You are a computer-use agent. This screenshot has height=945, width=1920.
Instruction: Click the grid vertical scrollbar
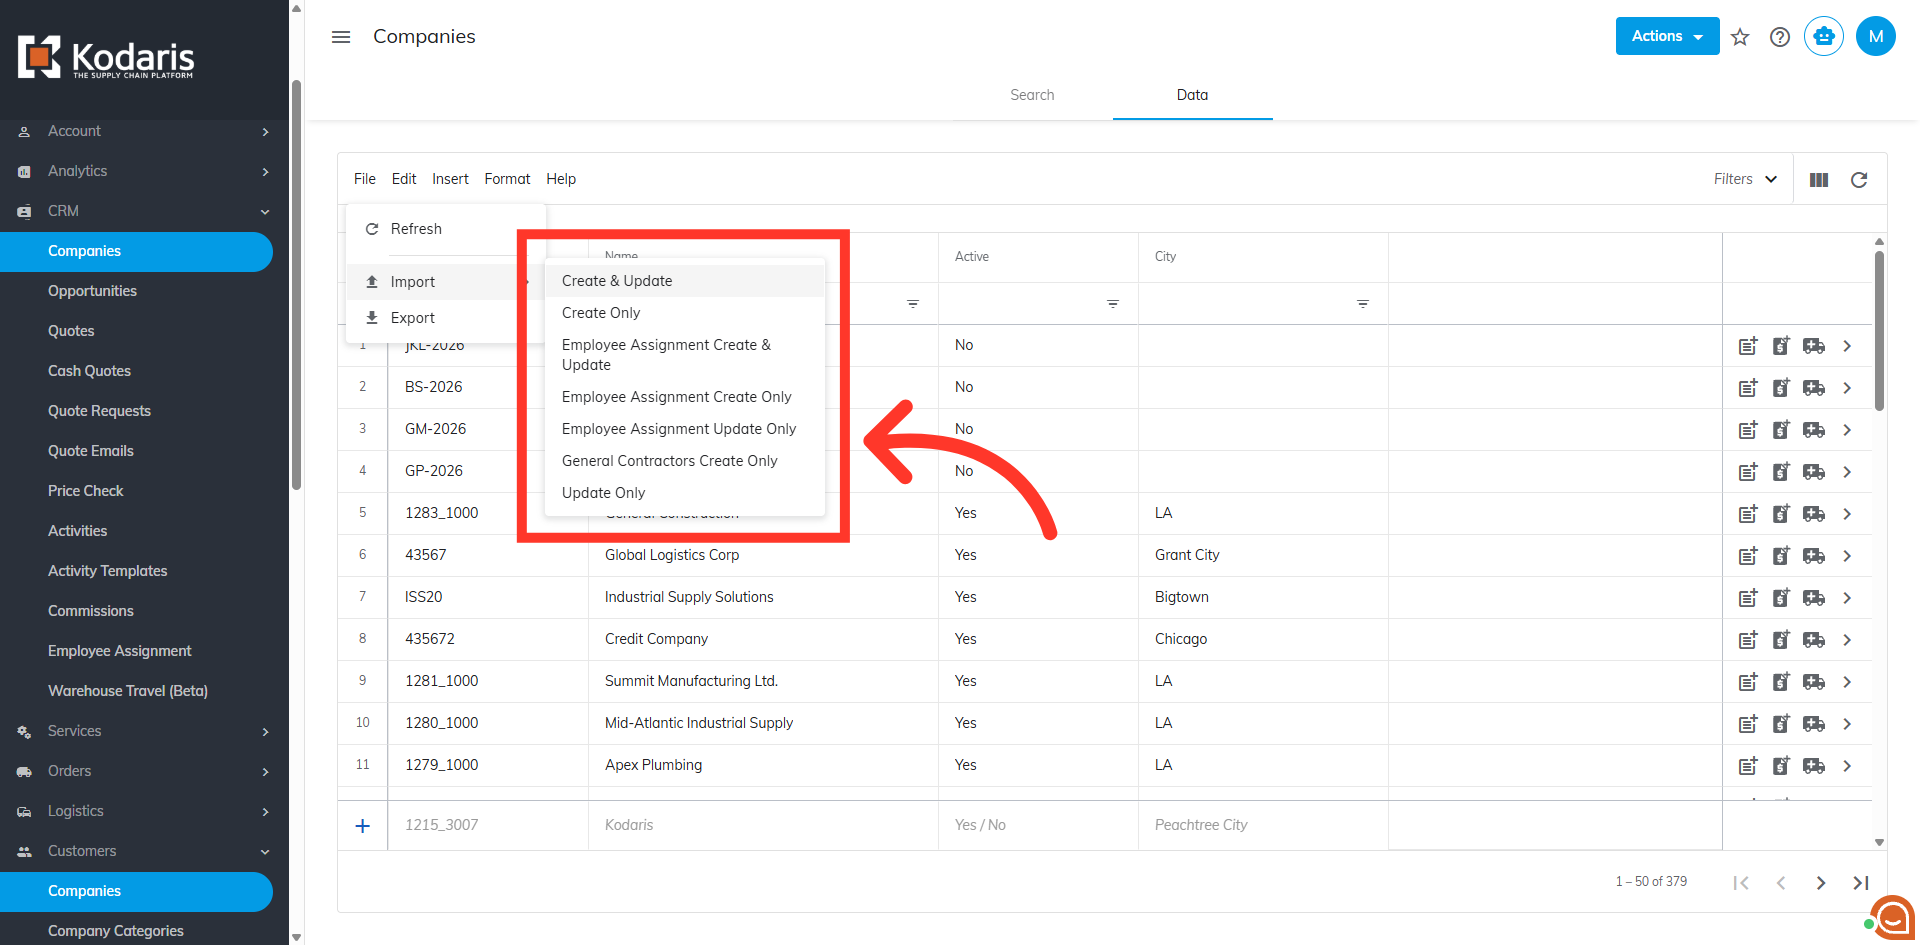[1879, 330]
